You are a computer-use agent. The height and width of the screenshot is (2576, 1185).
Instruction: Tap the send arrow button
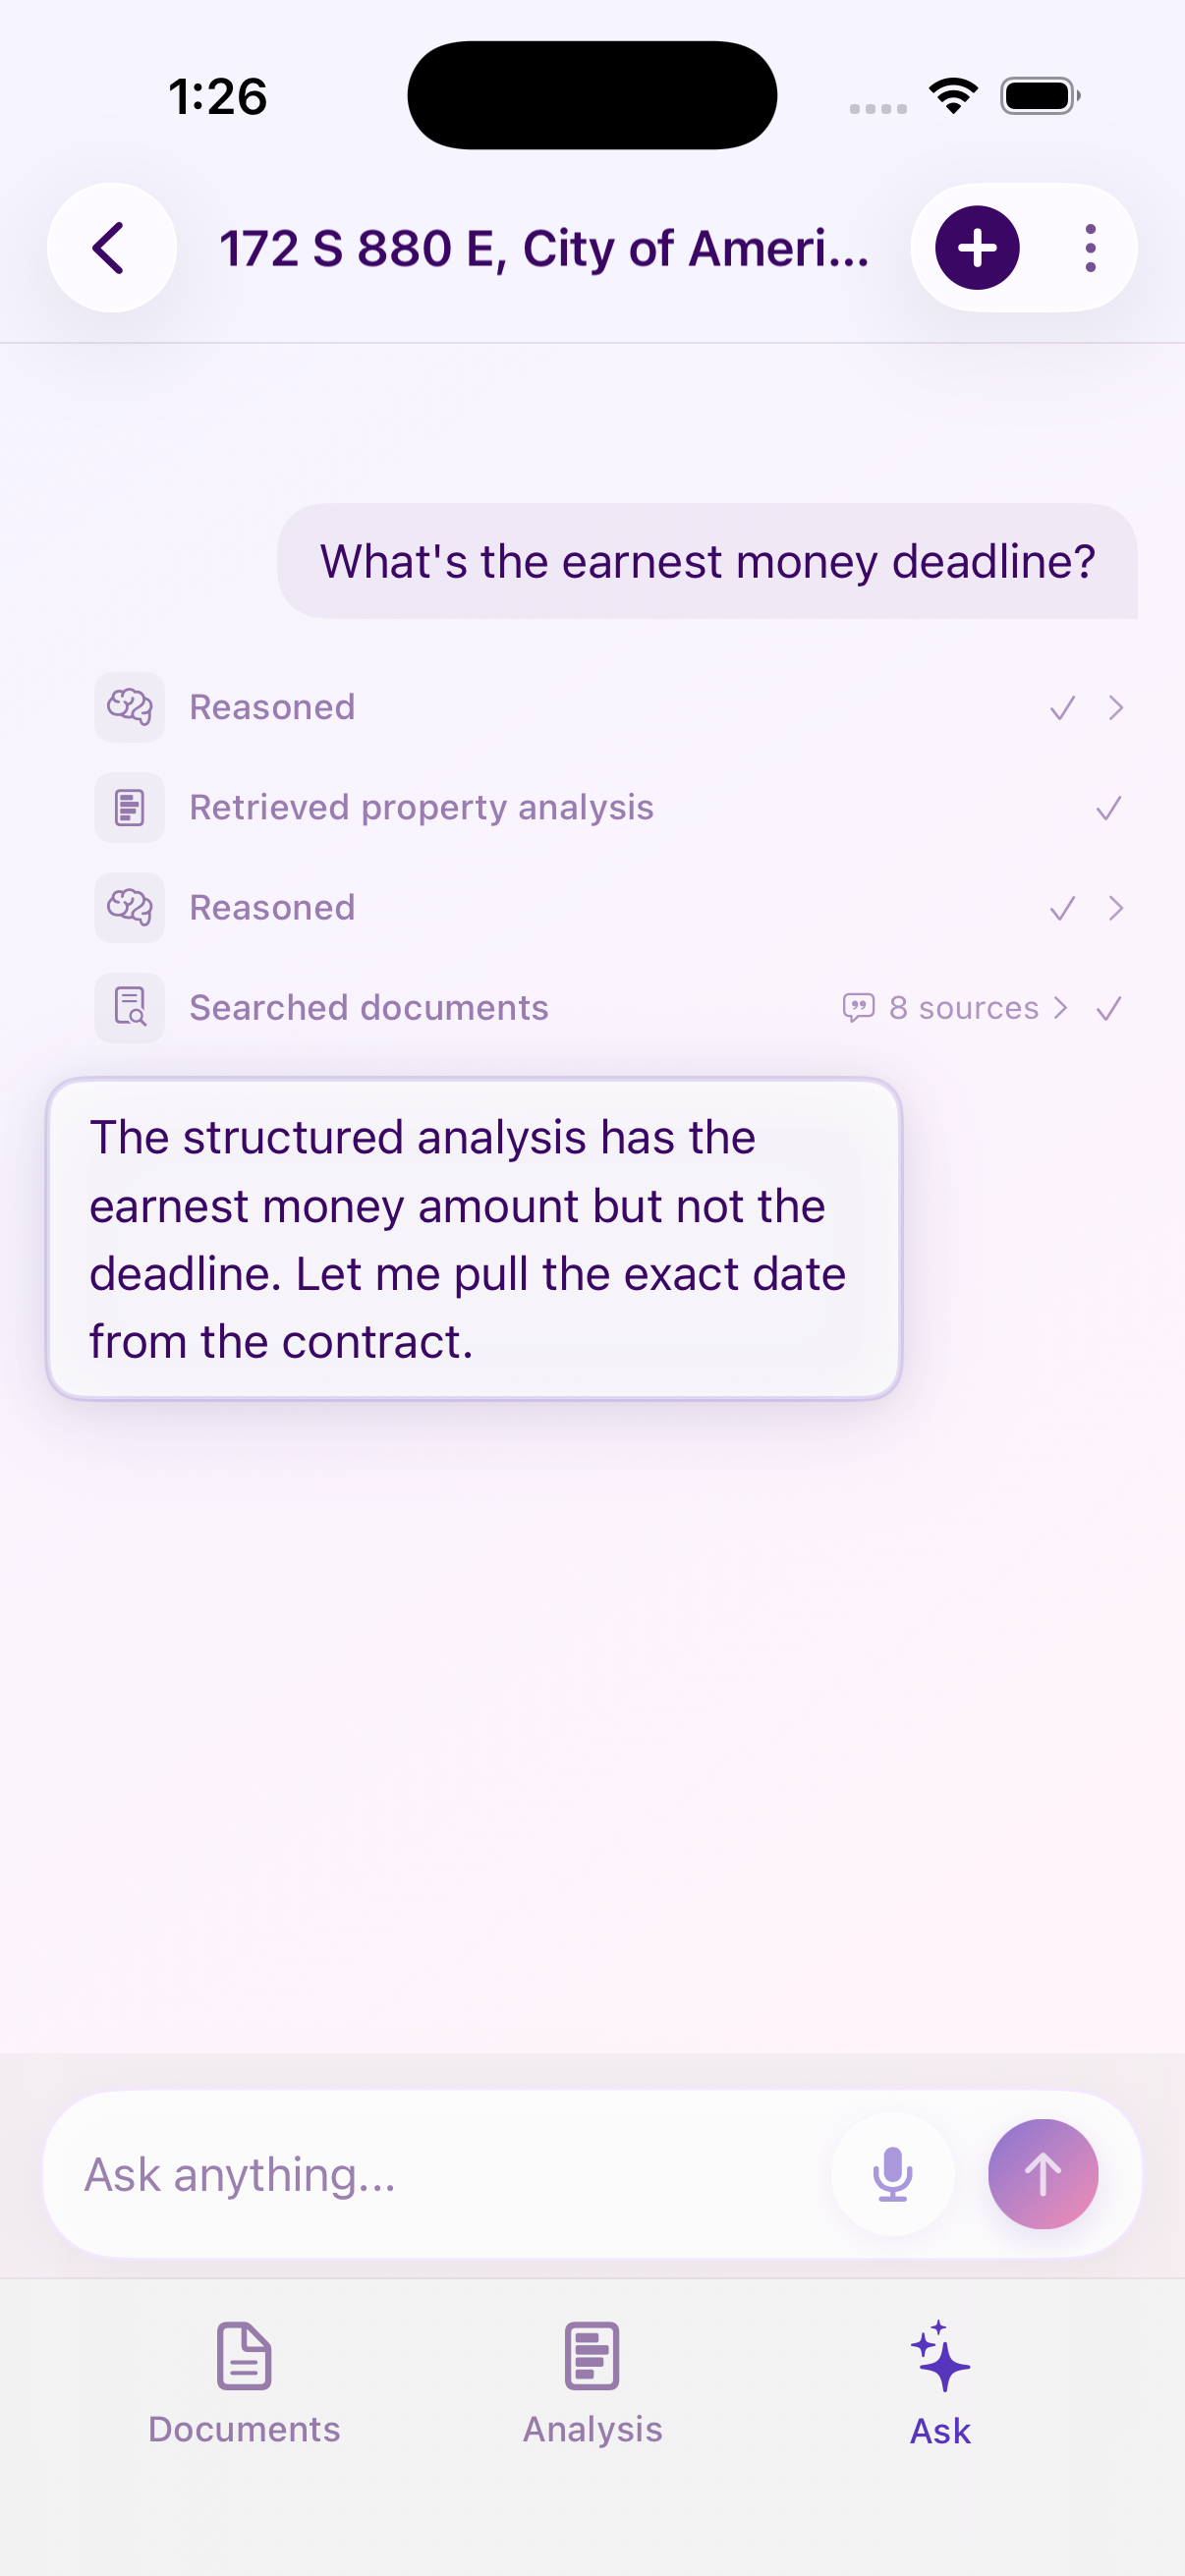[x=1044, y=2173]
